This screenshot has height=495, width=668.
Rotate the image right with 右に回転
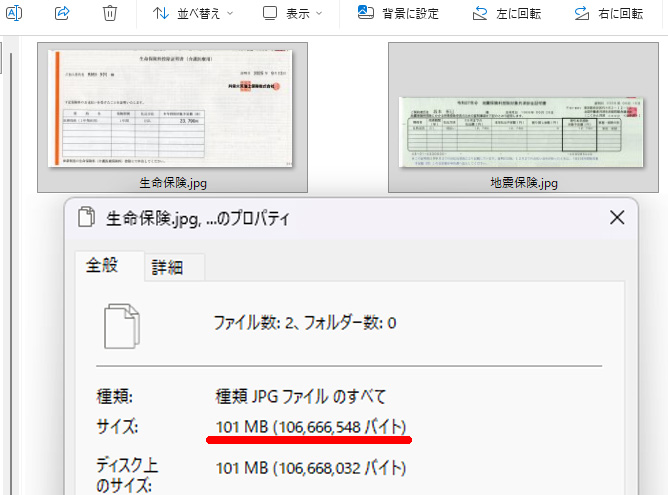pos(609,14)
